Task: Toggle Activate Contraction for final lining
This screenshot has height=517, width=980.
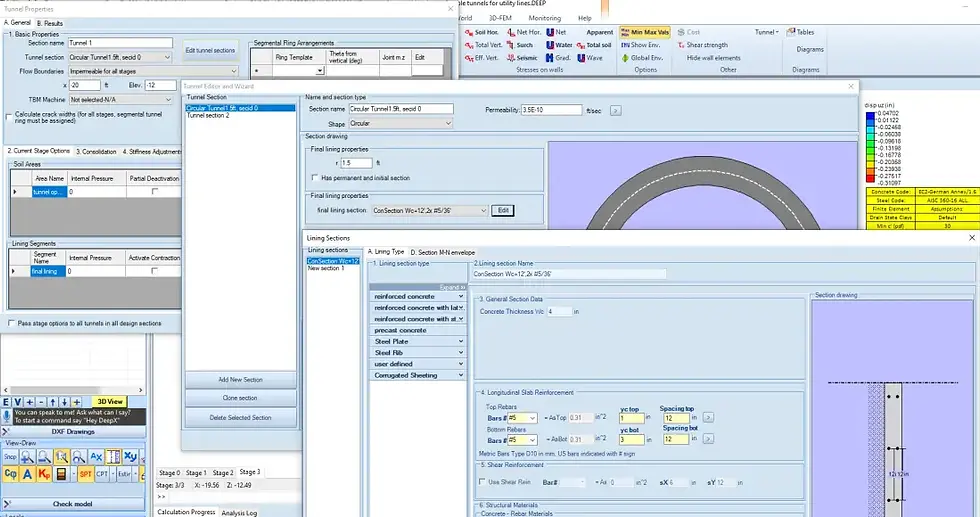Action: [x=154, y=271]
